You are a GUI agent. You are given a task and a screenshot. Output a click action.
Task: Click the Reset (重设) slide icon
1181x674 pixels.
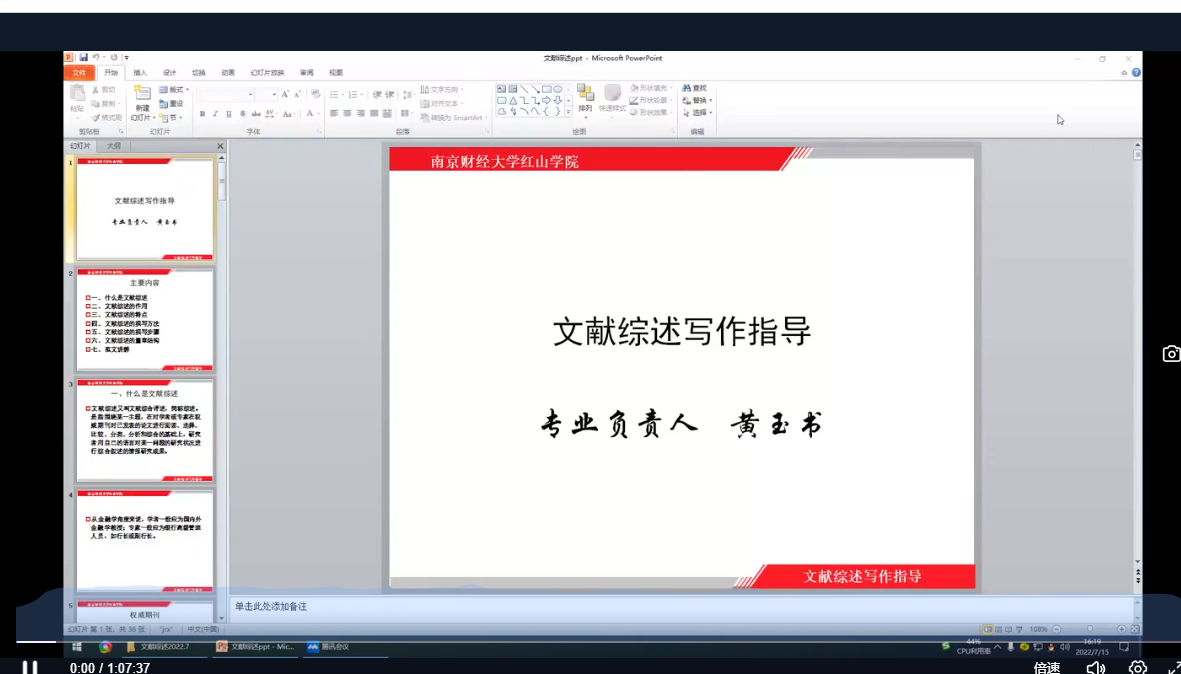click(171, 103)
